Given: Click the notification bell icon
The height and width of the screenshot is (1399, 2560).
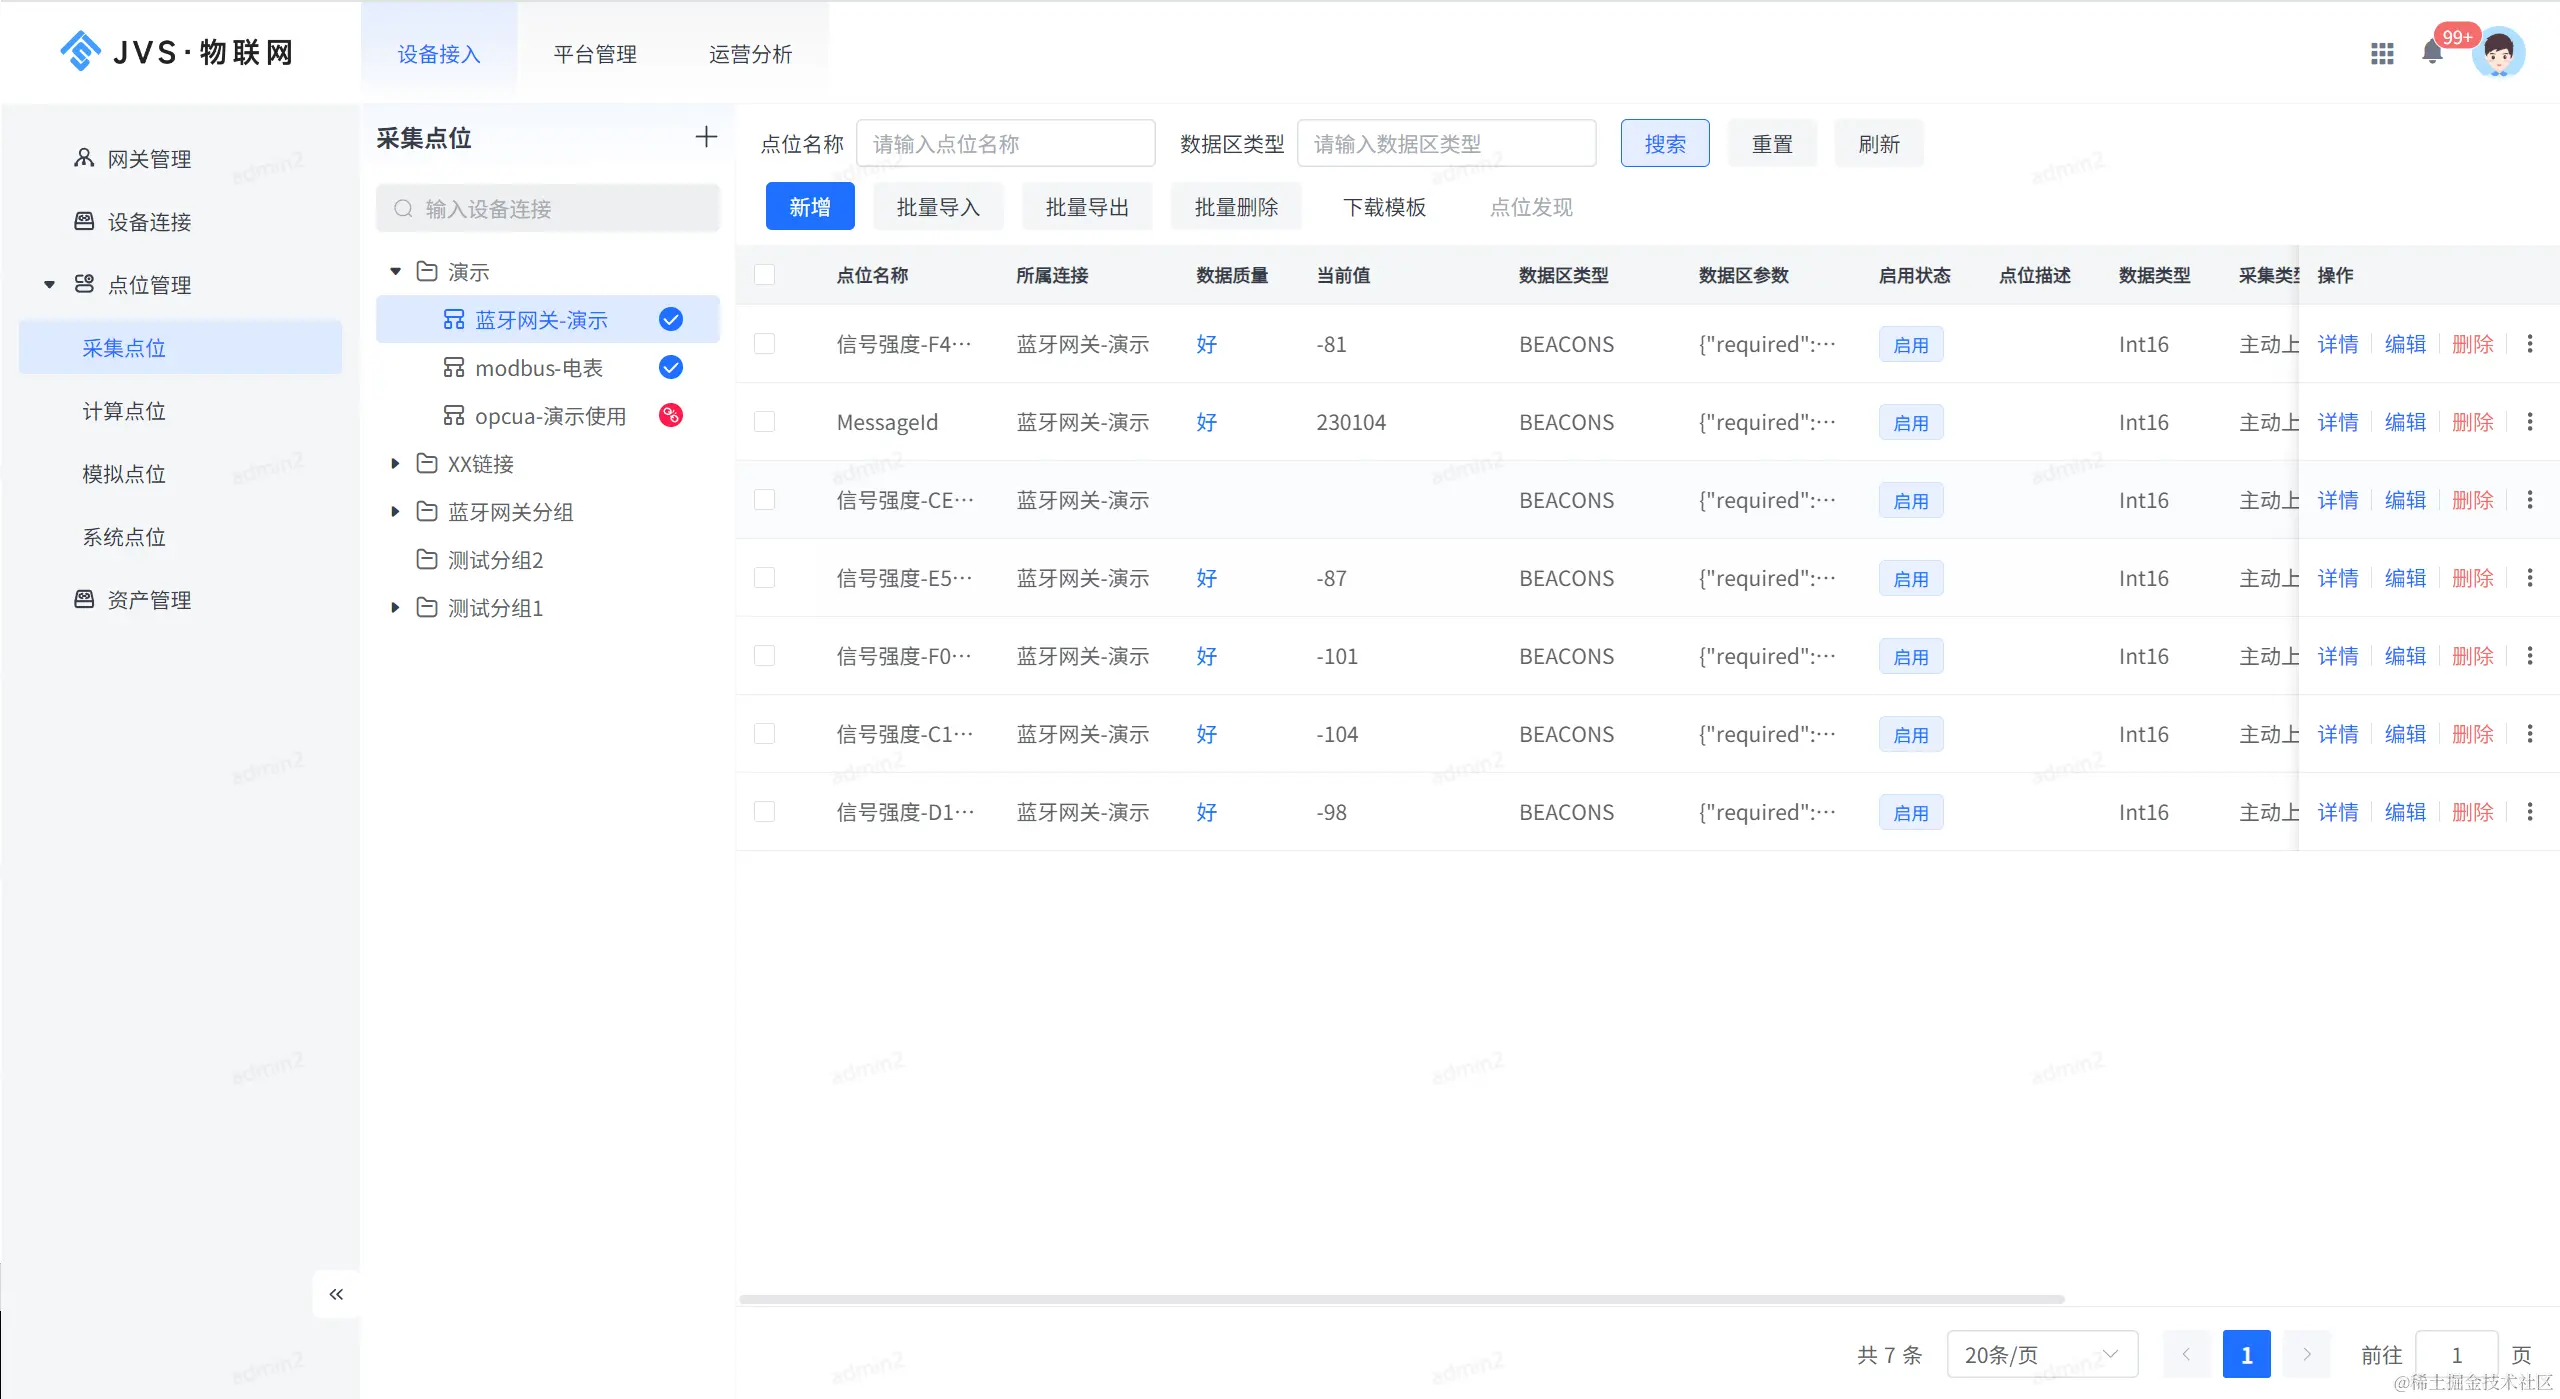Looking at the screenshot, I should tap(2432, 53).
